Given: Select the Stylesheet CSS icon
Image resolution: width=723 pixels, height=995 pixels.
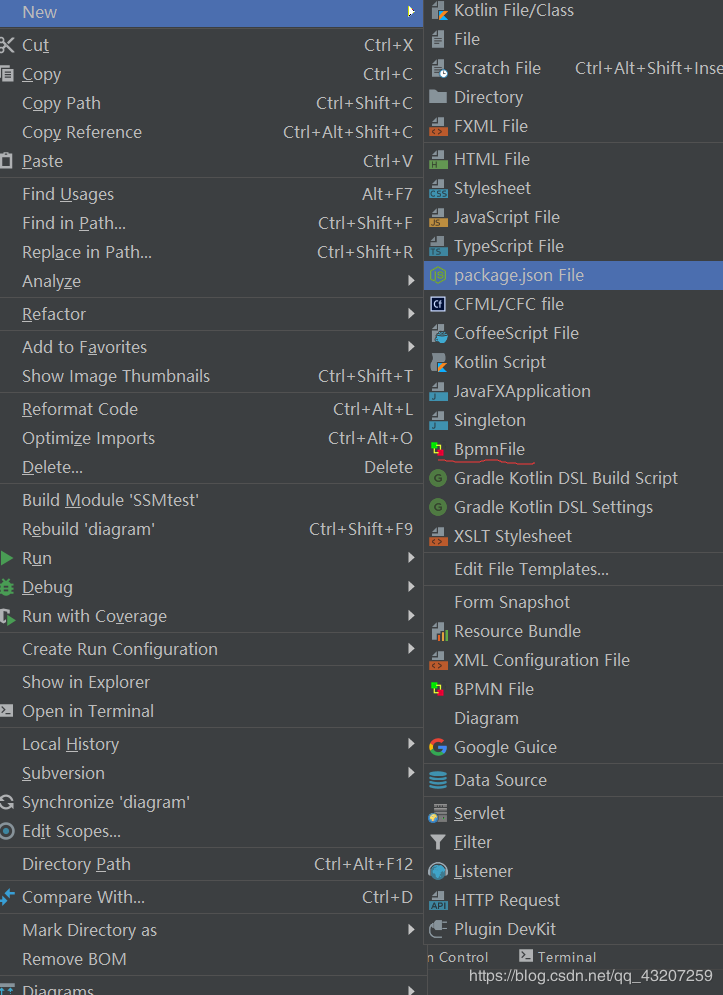Looking at the screenshot, I should (438, 188).
